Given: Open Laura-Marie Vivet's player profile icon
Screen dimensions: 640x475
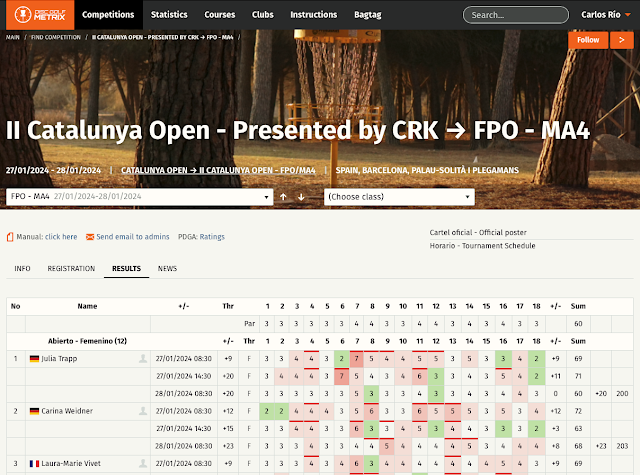Looking at the screenshot, I should coord(143,464).
